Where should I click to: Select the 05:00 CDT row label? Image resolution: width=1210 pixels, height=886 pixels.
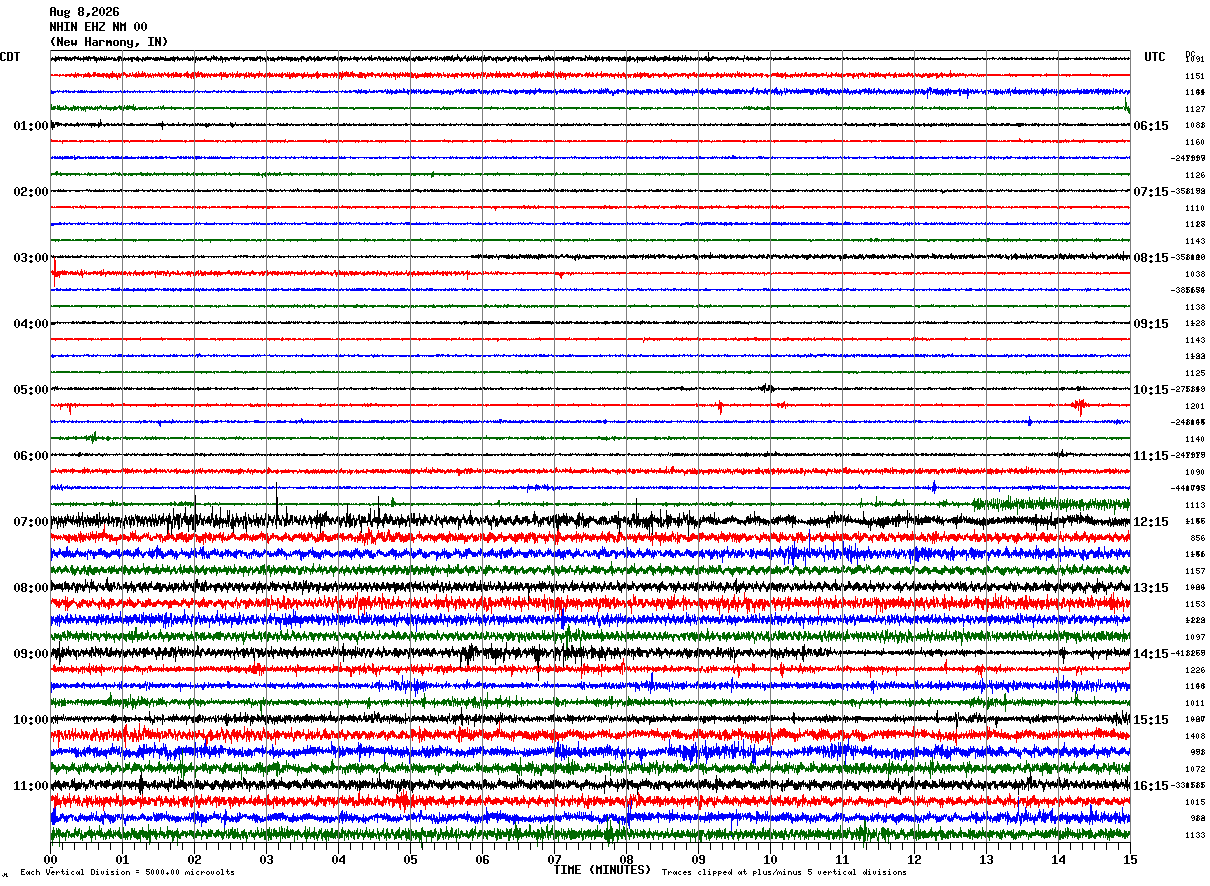tap(31, 390)
